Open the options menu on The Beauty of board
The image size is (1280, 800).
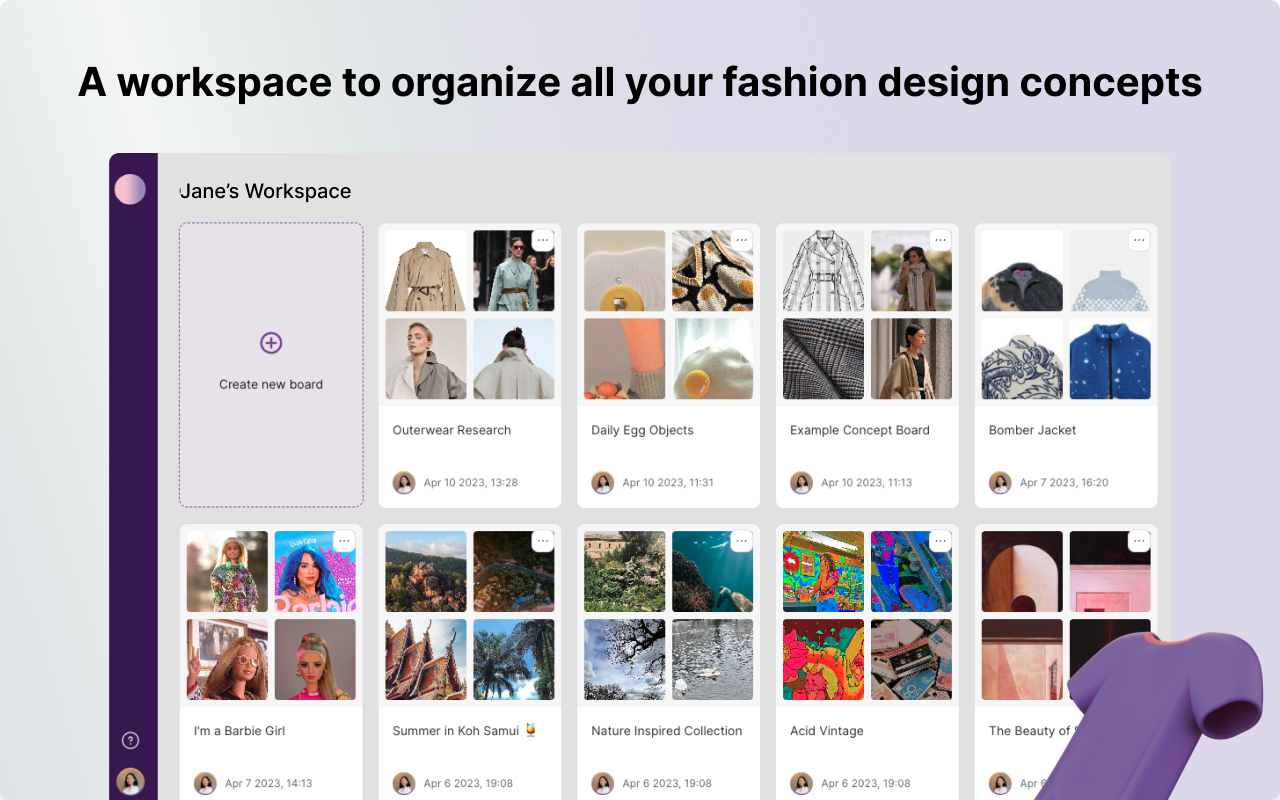point(1138,540)
